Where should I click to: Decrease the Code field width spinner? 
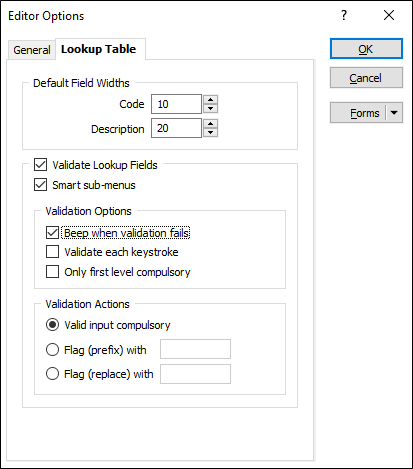(210, 108)
